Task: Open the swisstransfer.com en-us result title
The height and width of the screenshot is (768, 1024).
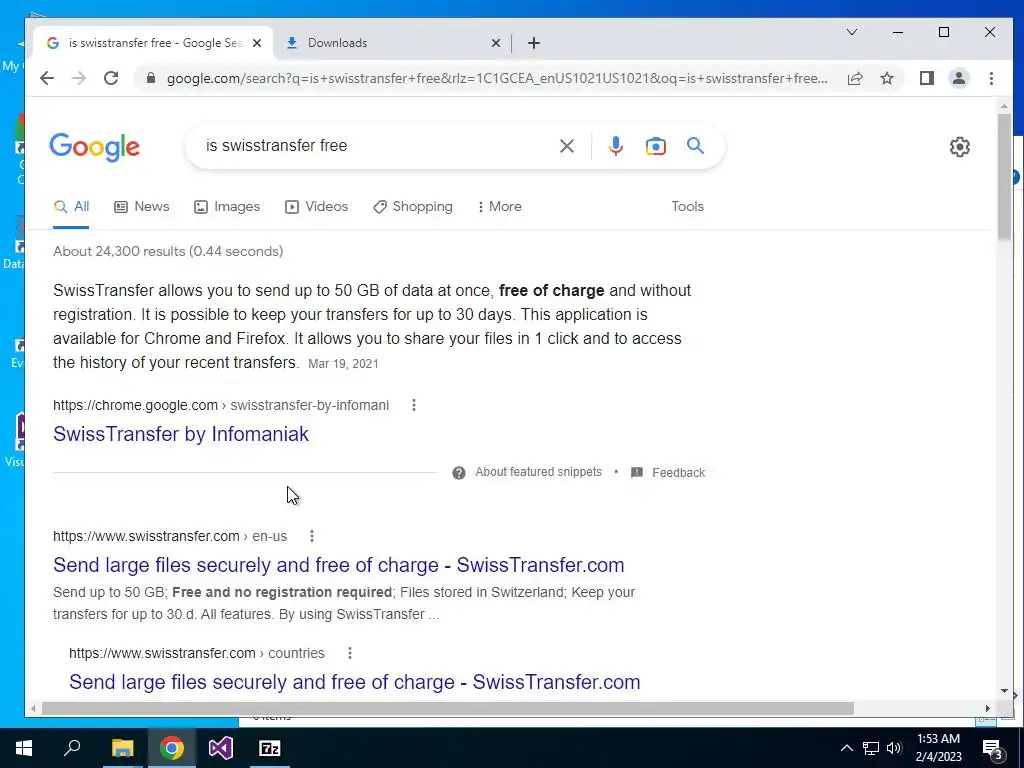Action: (339, 565)
